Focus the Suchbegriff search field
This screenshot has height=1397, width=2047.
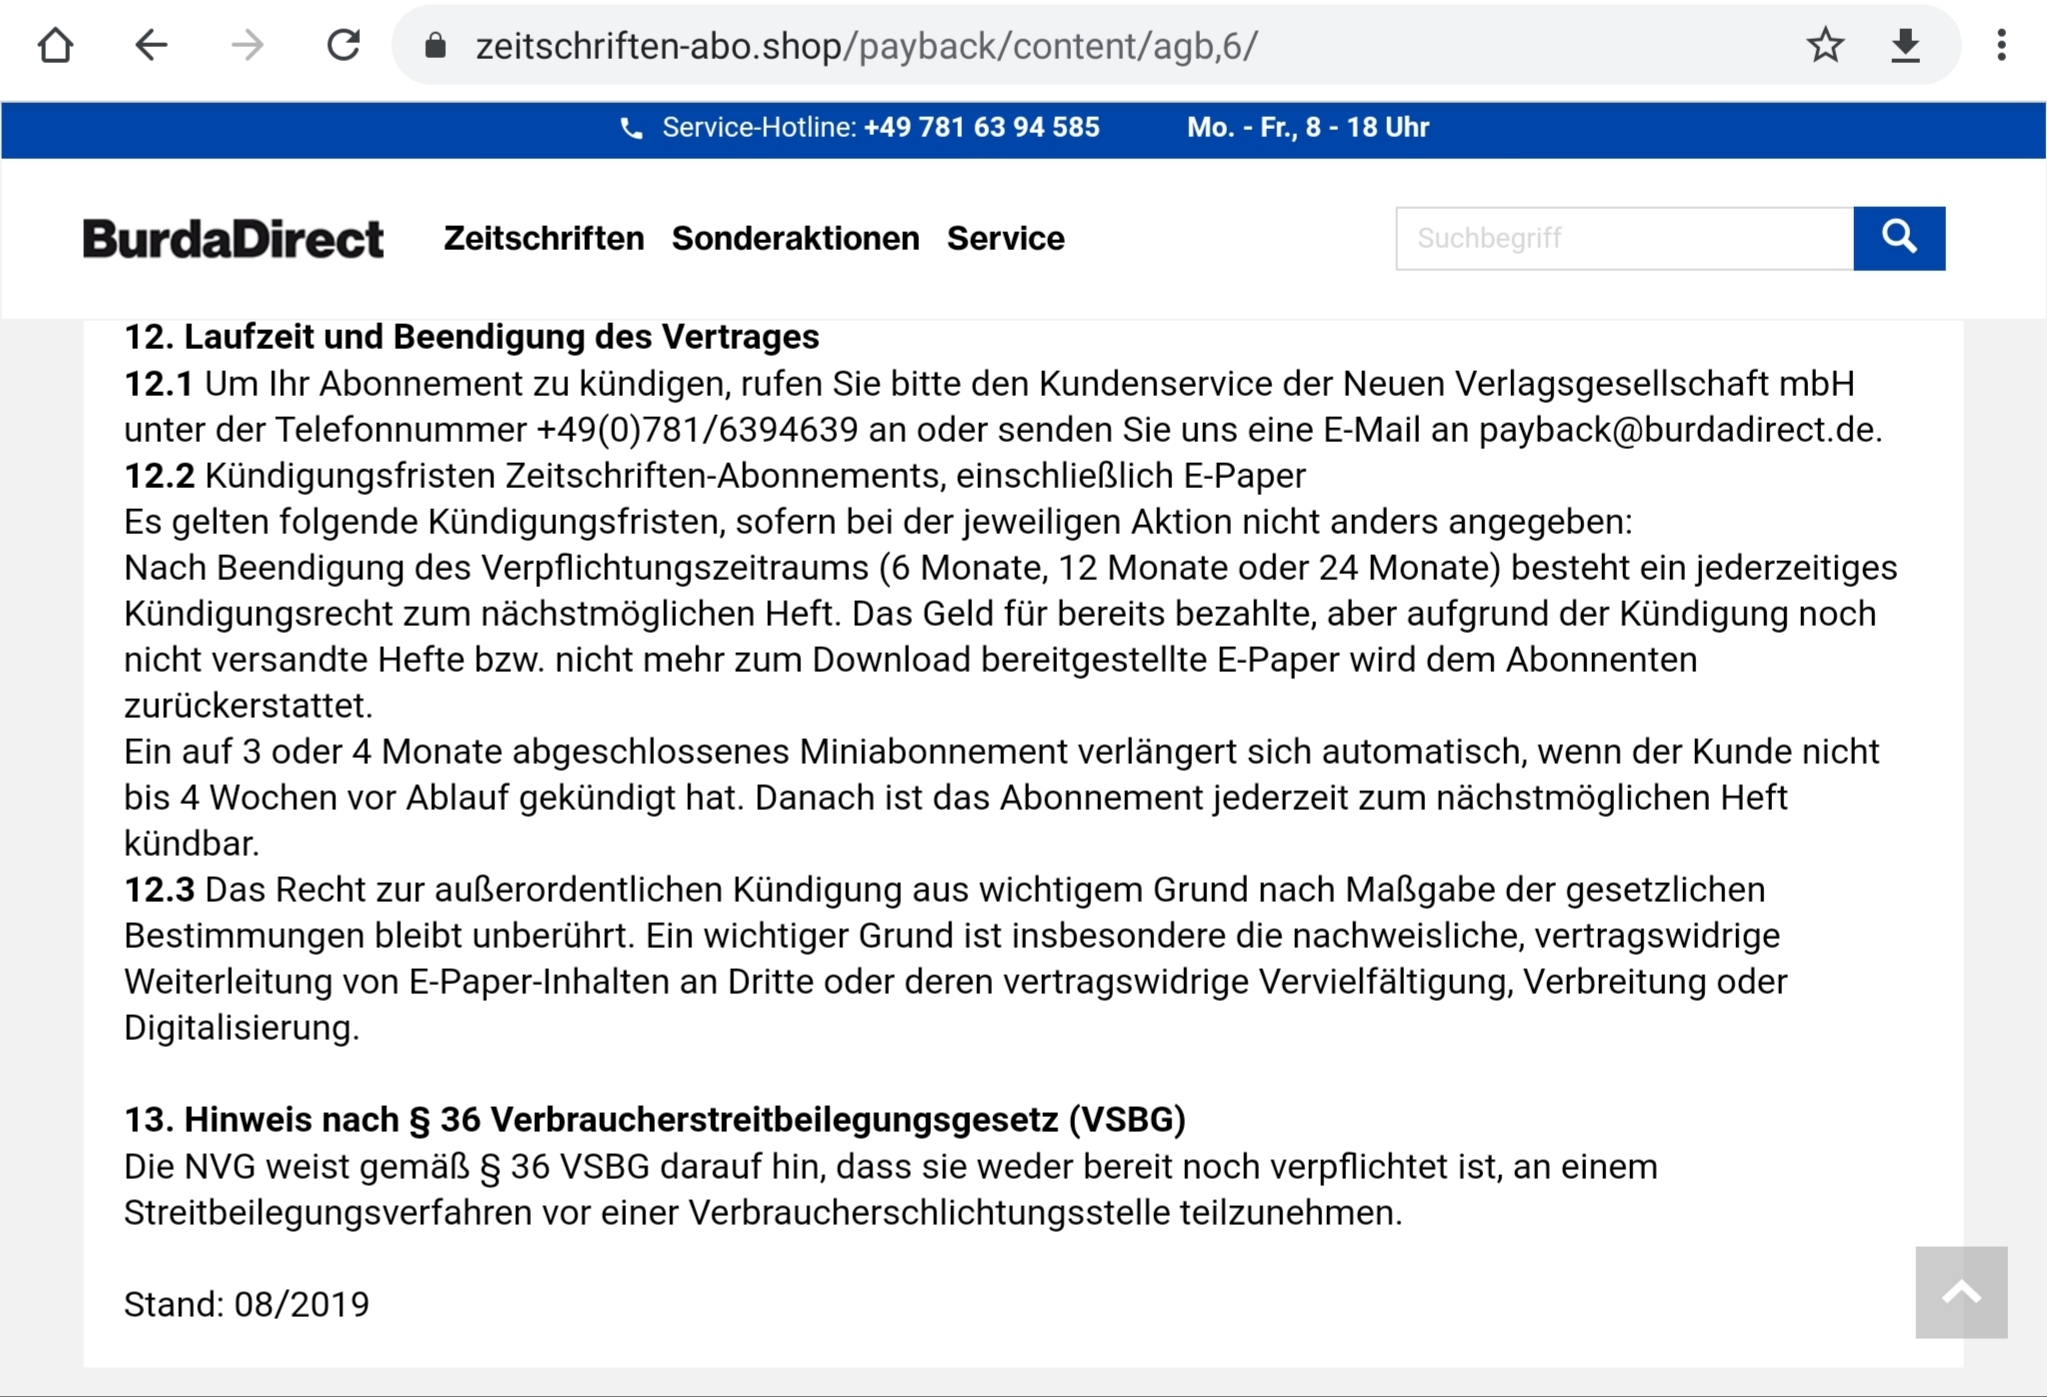pyautogui.click(x=1624, y=238)
